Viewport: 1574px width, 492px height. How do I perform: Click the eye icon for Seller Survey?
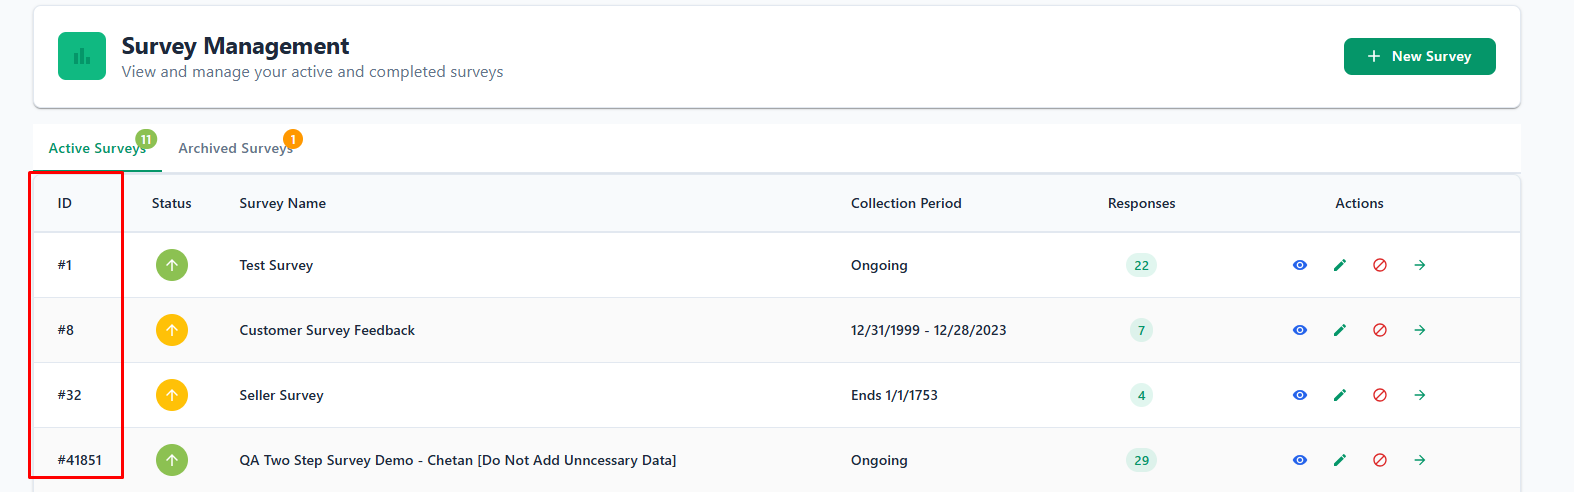pos(1299,395)
